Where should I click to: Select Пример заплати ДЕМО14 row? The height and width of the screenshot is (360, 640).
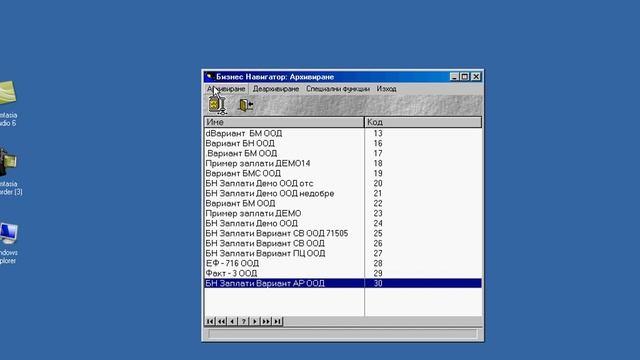pos(343,163)
